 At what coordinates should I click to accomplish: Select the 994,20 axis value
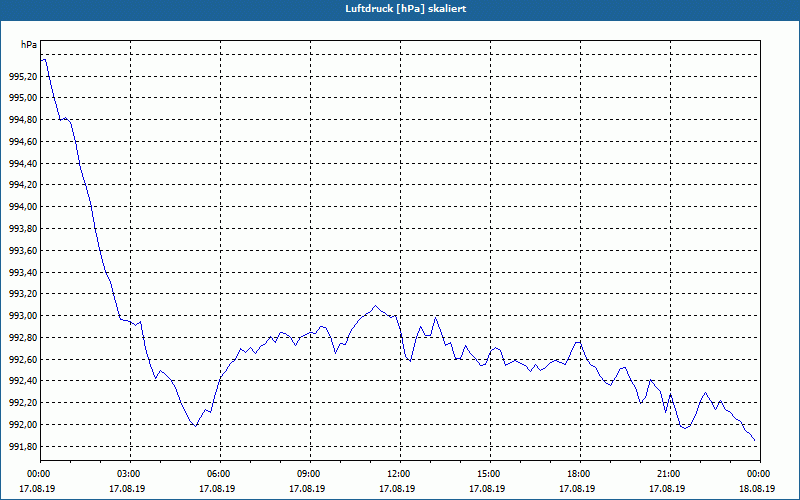(x=23, y=185)
